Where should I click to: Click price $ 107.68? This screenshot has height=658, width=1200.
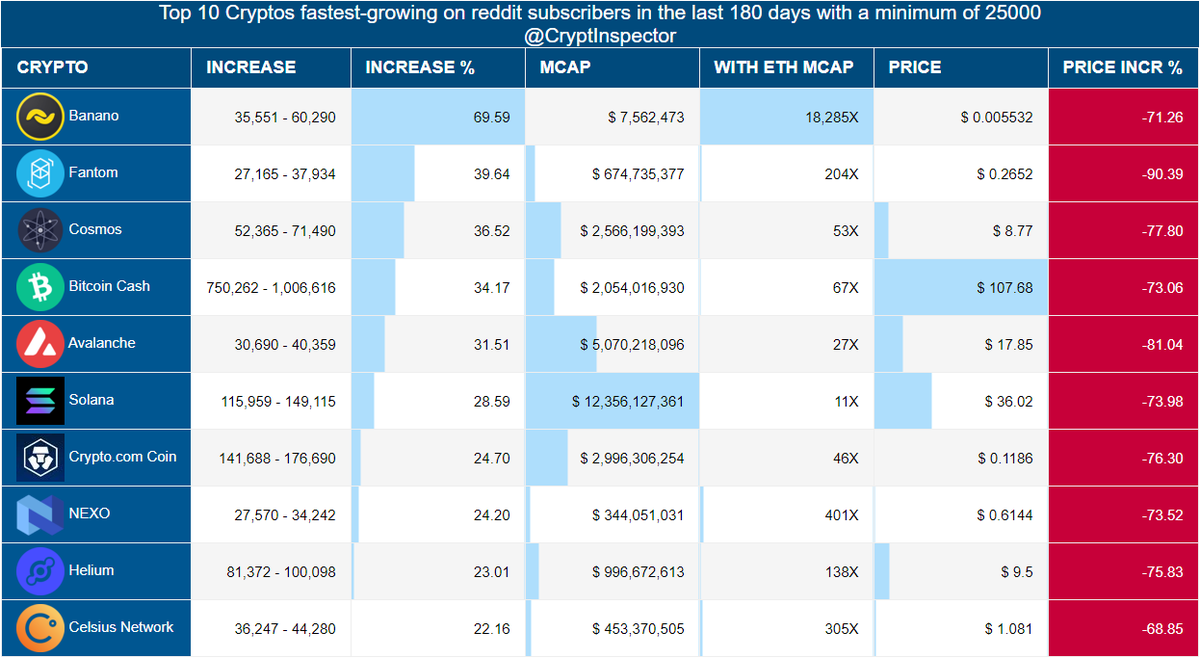coord(1005,288)
